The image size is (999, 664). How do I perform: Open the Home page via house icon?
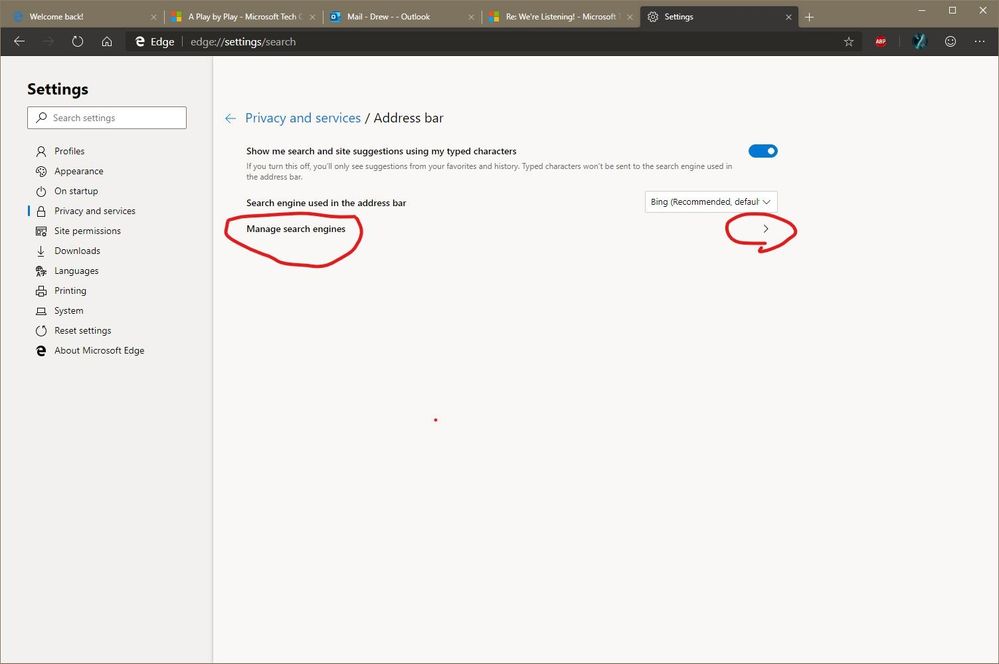[107, 41]
